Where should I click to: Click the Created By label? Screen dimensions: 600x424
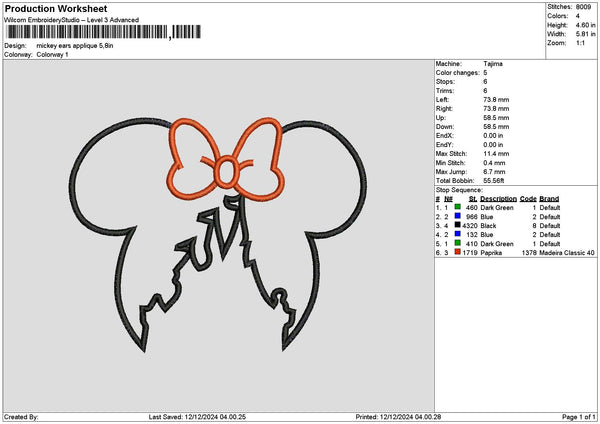pos(21,417)
